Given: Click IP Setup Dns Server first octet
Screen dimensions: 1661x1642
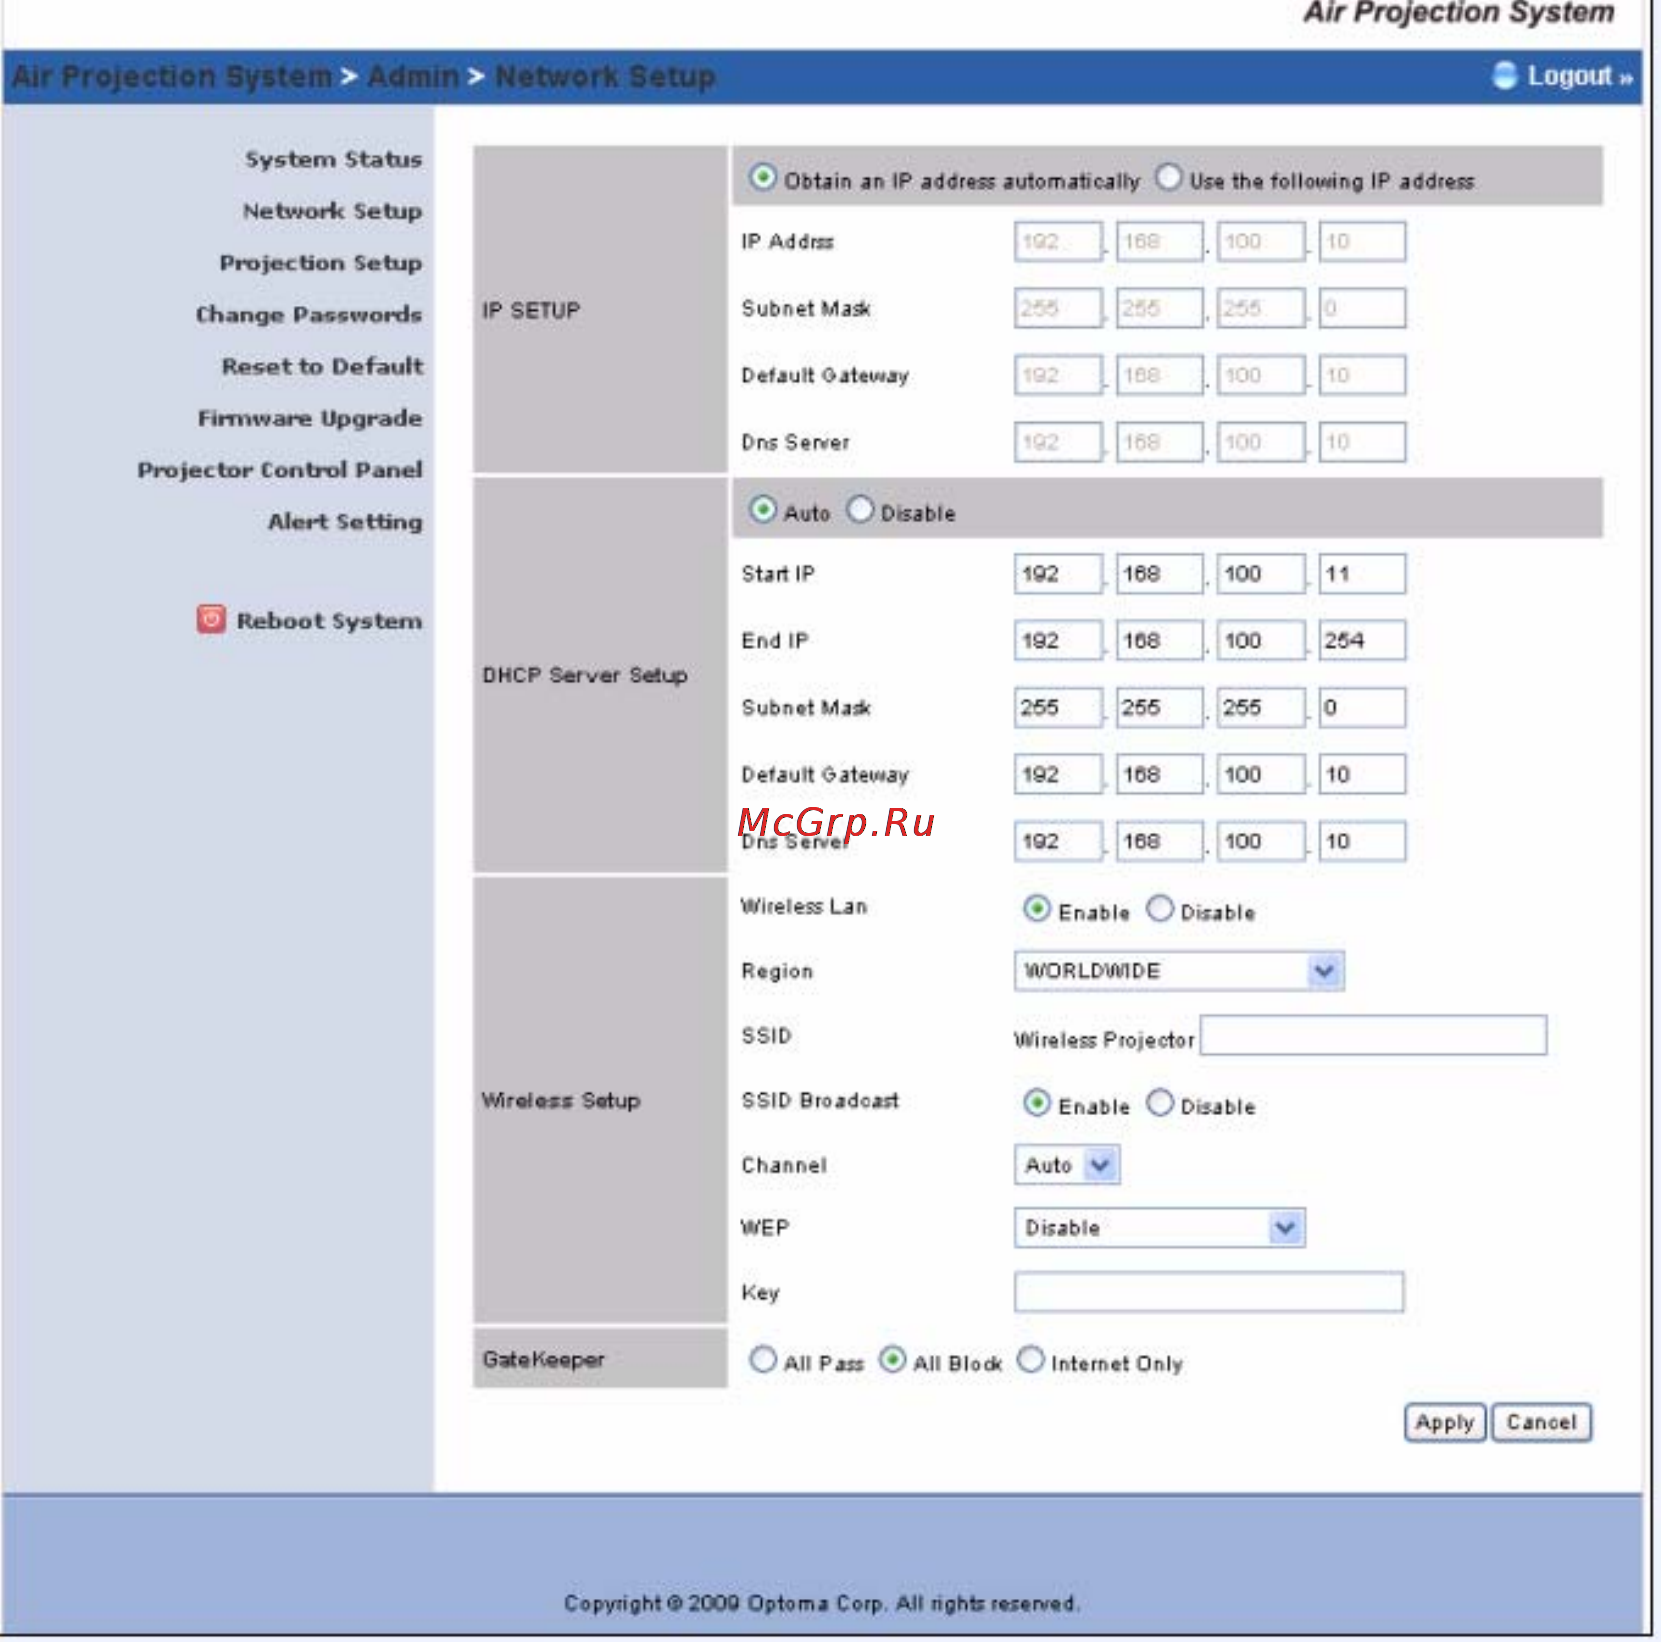Looking at the screenshot, I should pos(1058,443).
